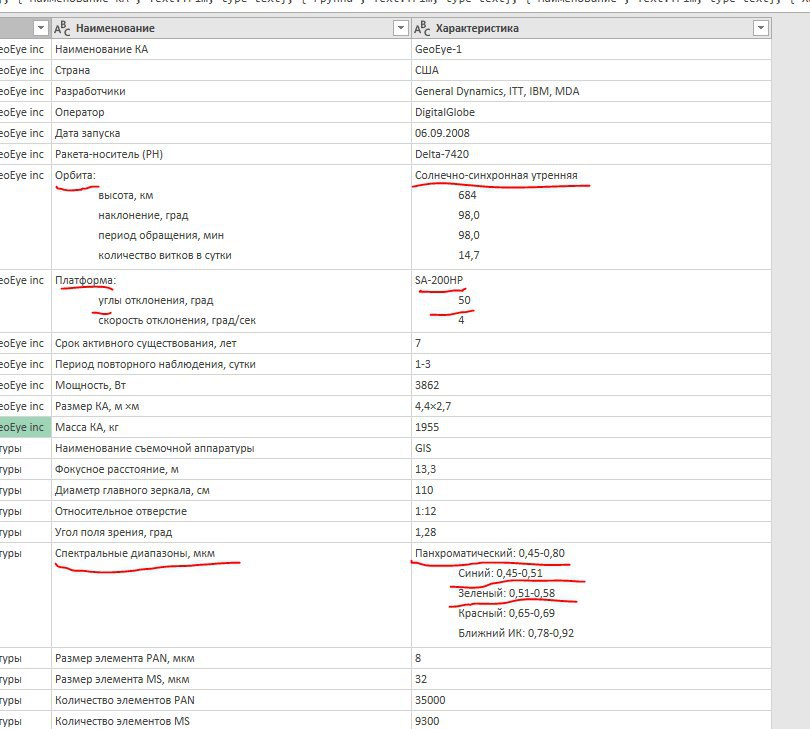Select cell value '1-3'
Screen dimensions: 810x729
(591, 364)
